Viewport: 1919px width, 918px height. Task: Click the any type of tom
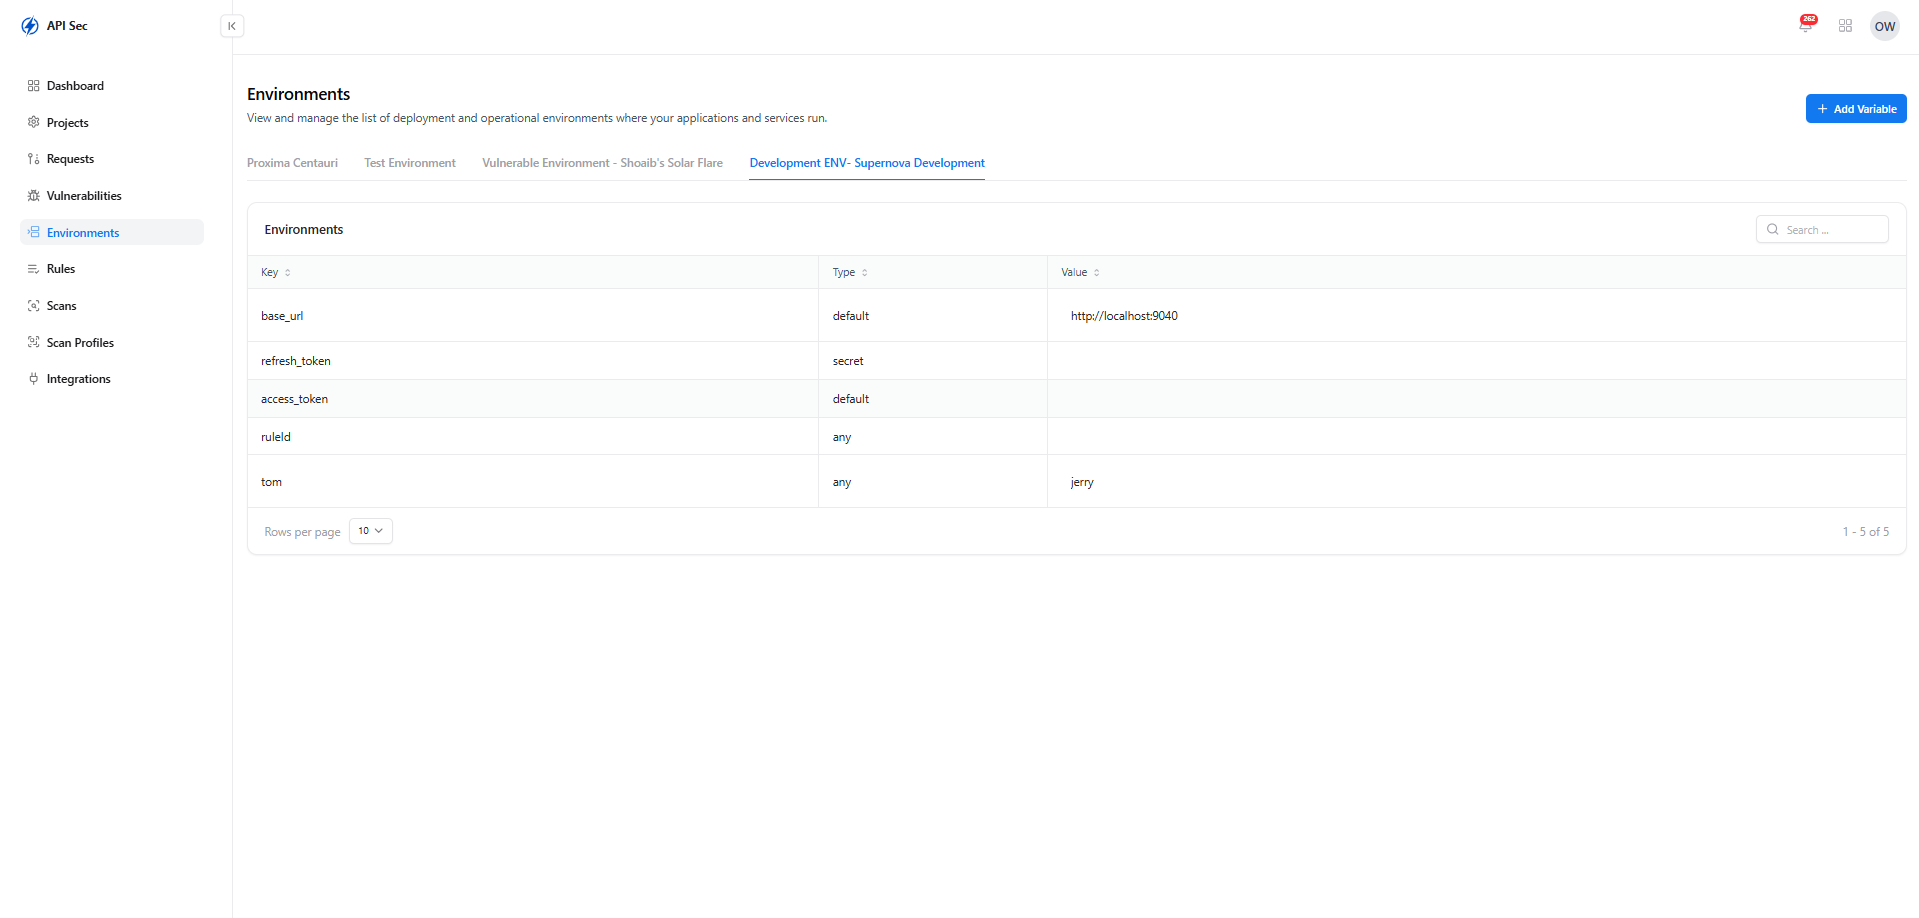842,482
